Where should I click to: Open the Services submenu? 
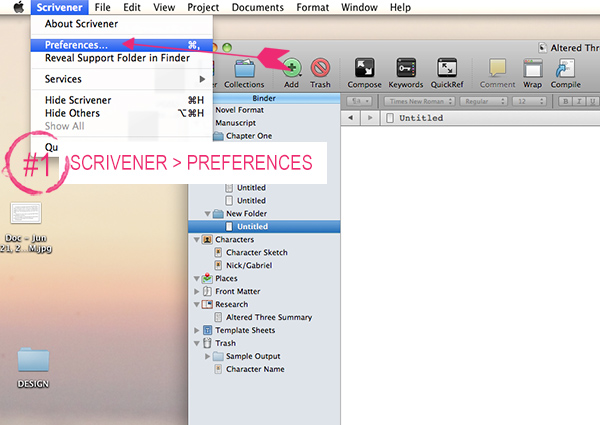click(122, 79)
